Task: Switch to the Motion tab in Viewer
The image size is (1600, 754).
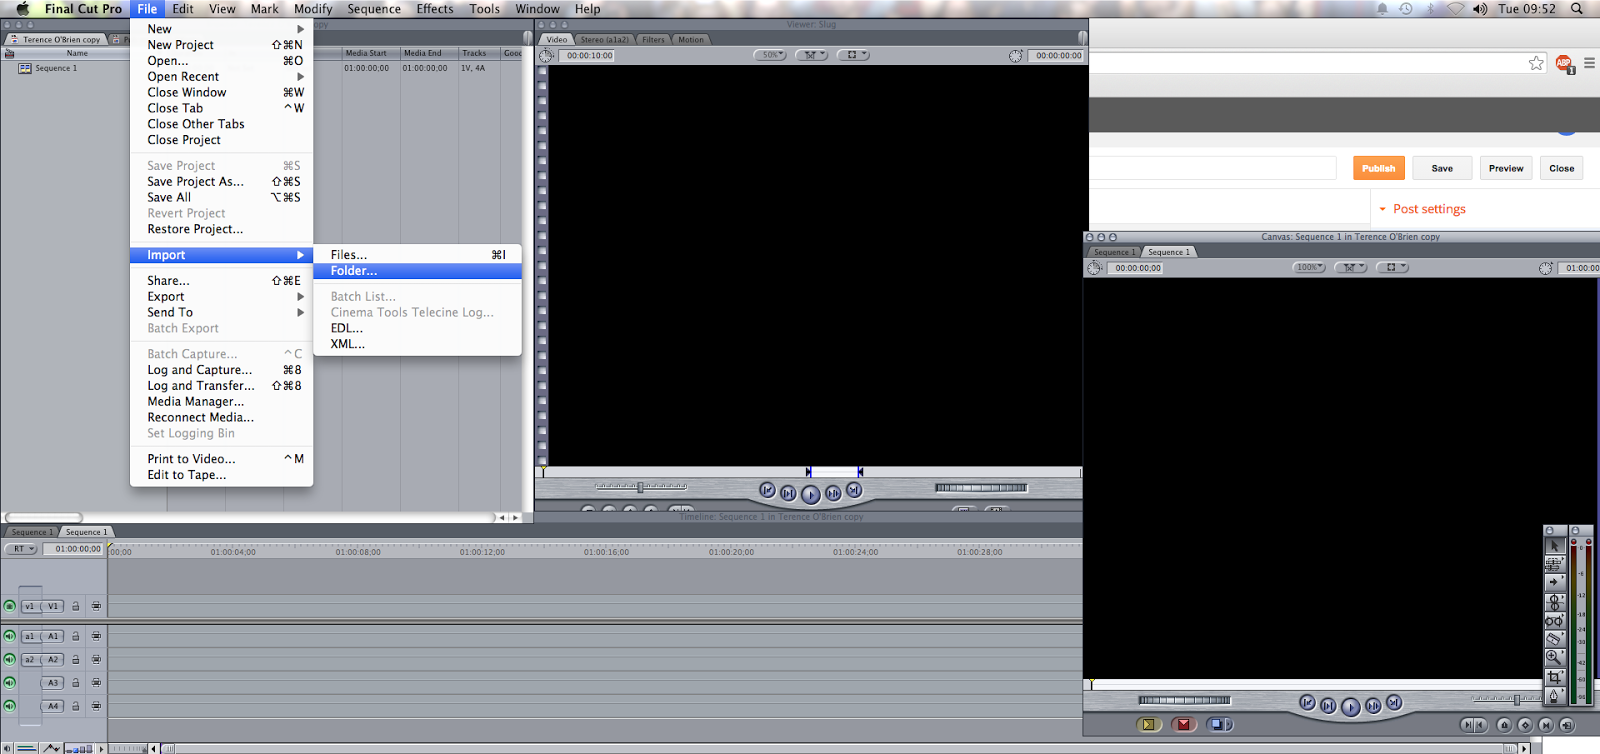Action: tap(691, 40)
